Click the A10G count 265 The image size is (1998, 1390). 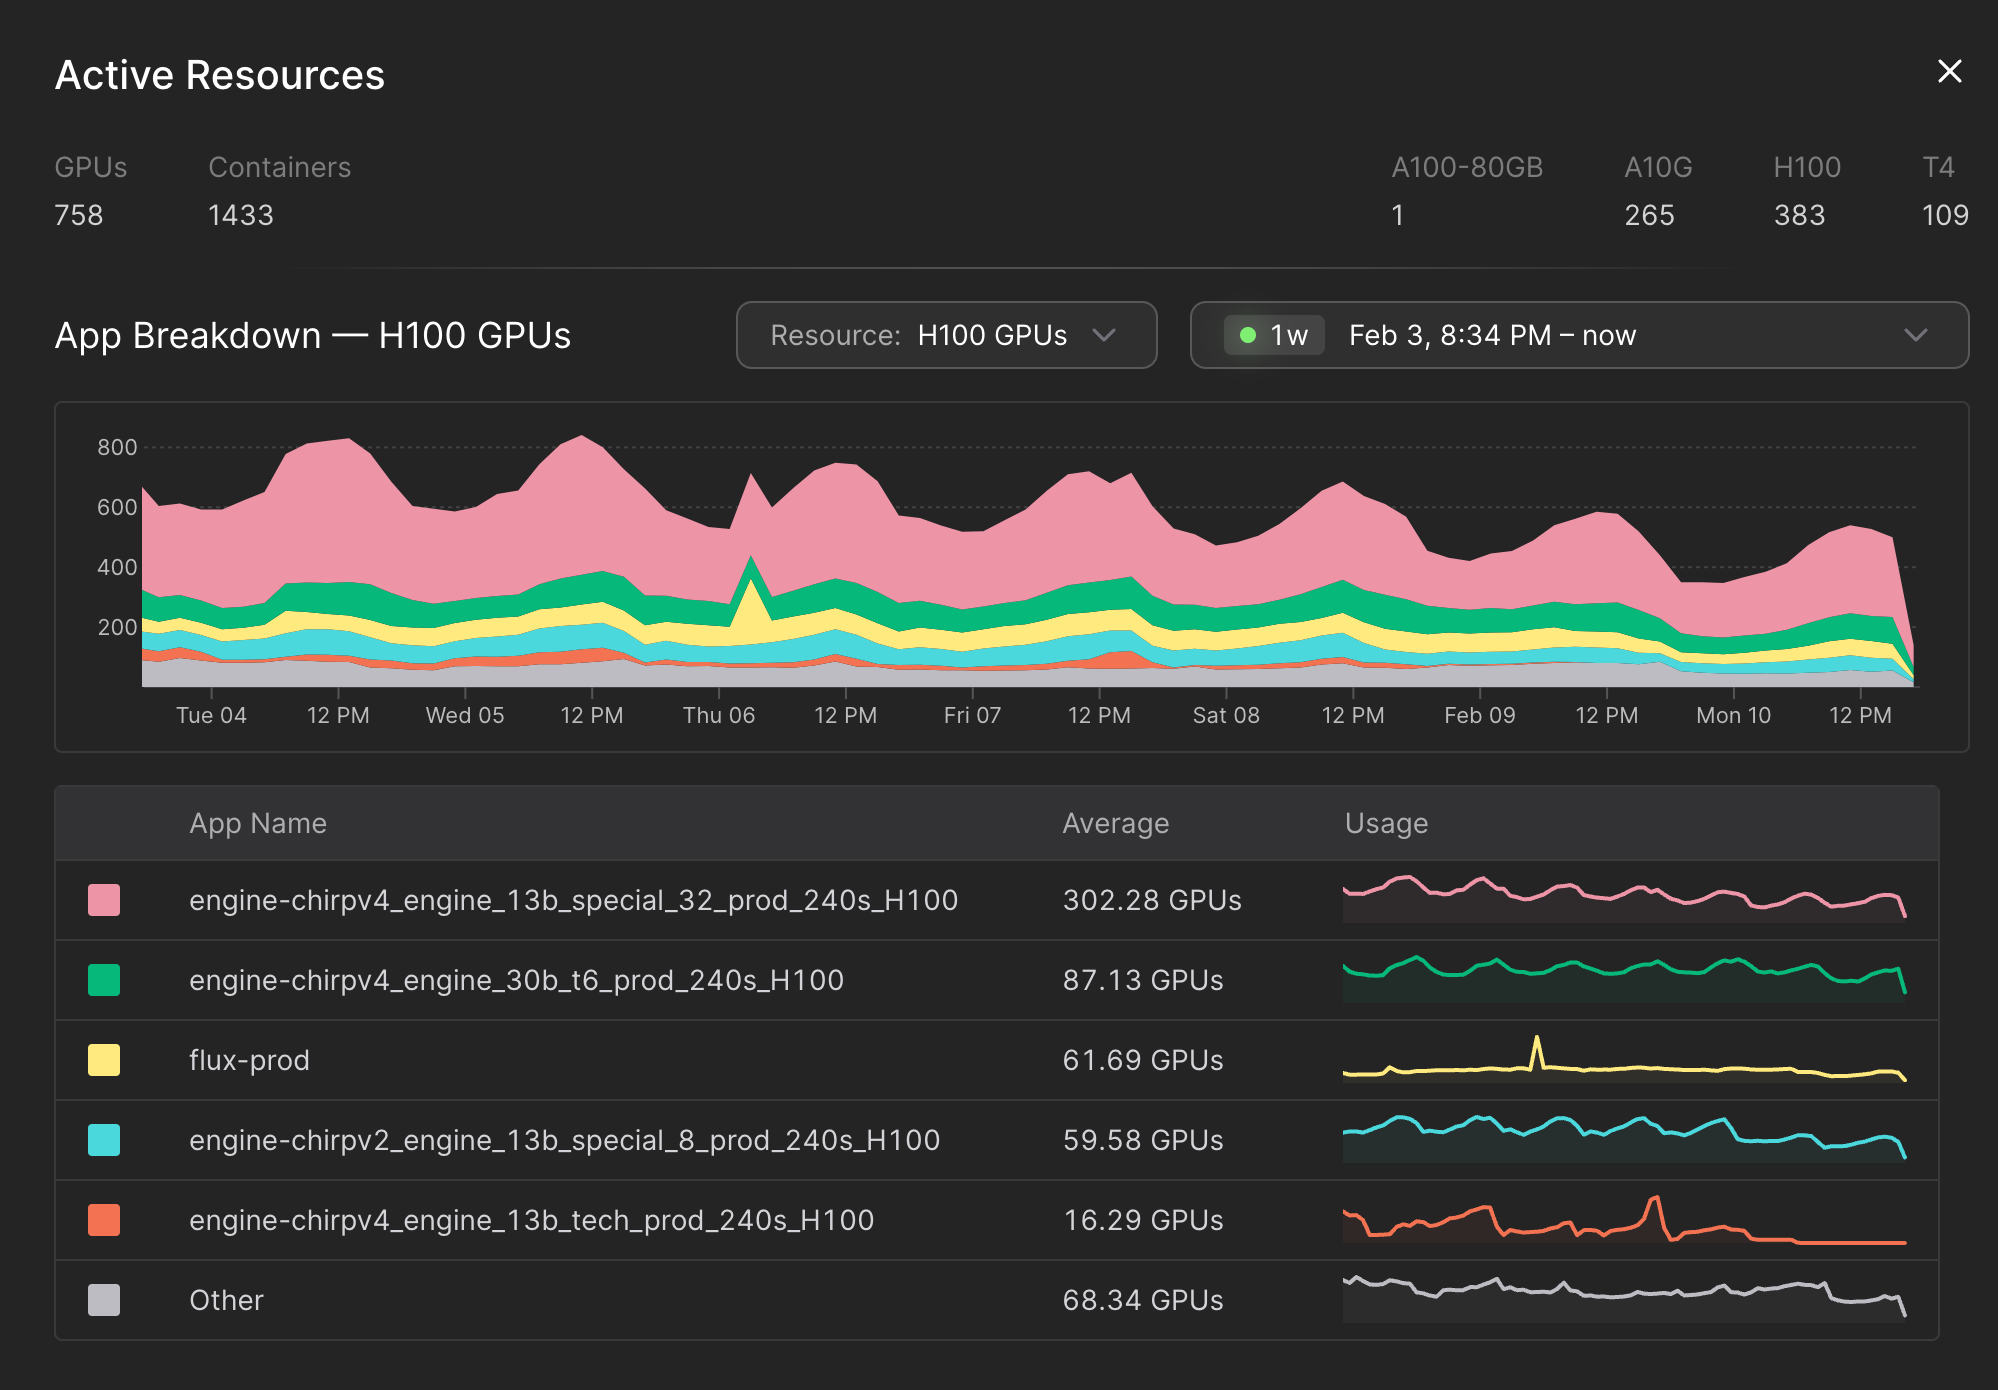[1649, 215]
